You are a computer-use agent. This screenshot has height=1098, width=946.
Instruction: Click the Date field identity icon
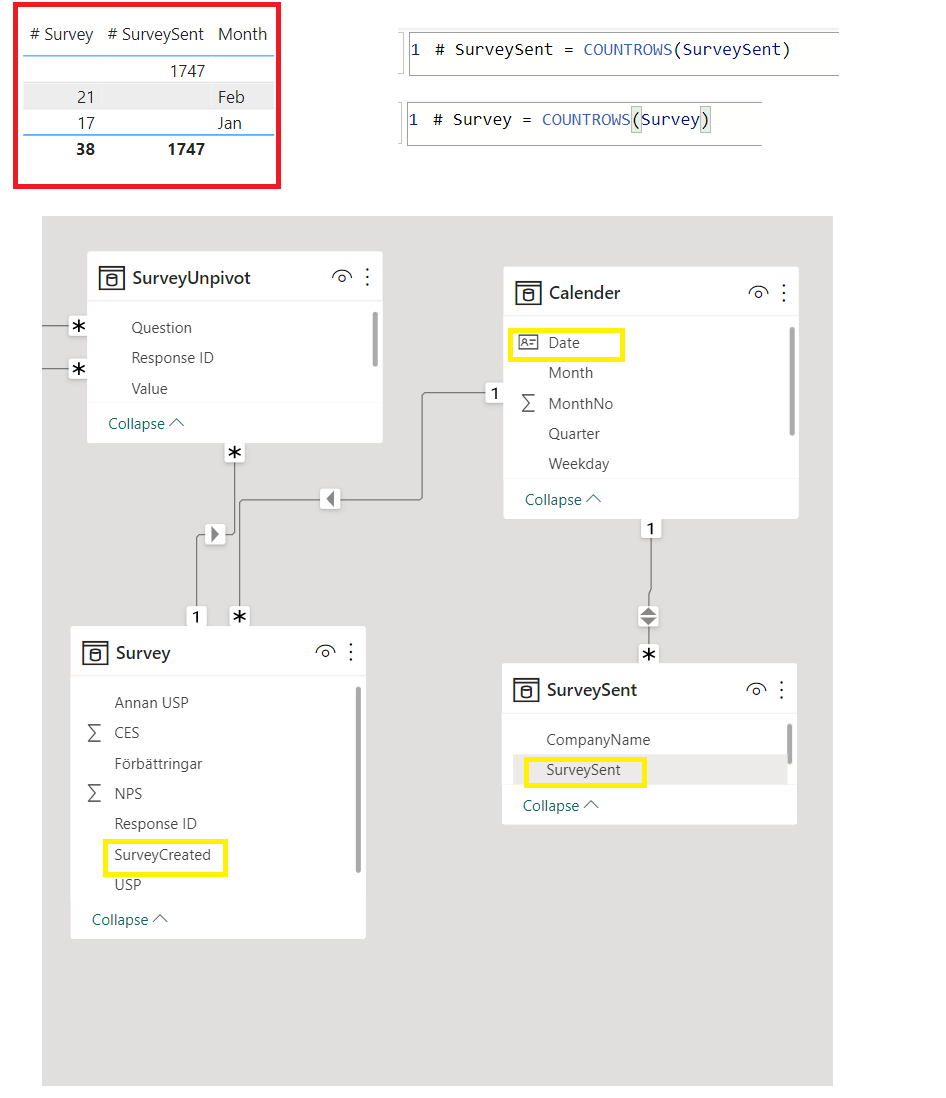528,342
